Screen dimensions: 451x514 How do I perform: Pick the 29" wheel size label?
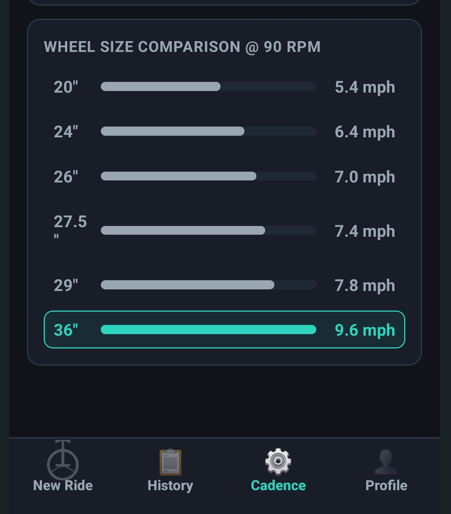66,285
